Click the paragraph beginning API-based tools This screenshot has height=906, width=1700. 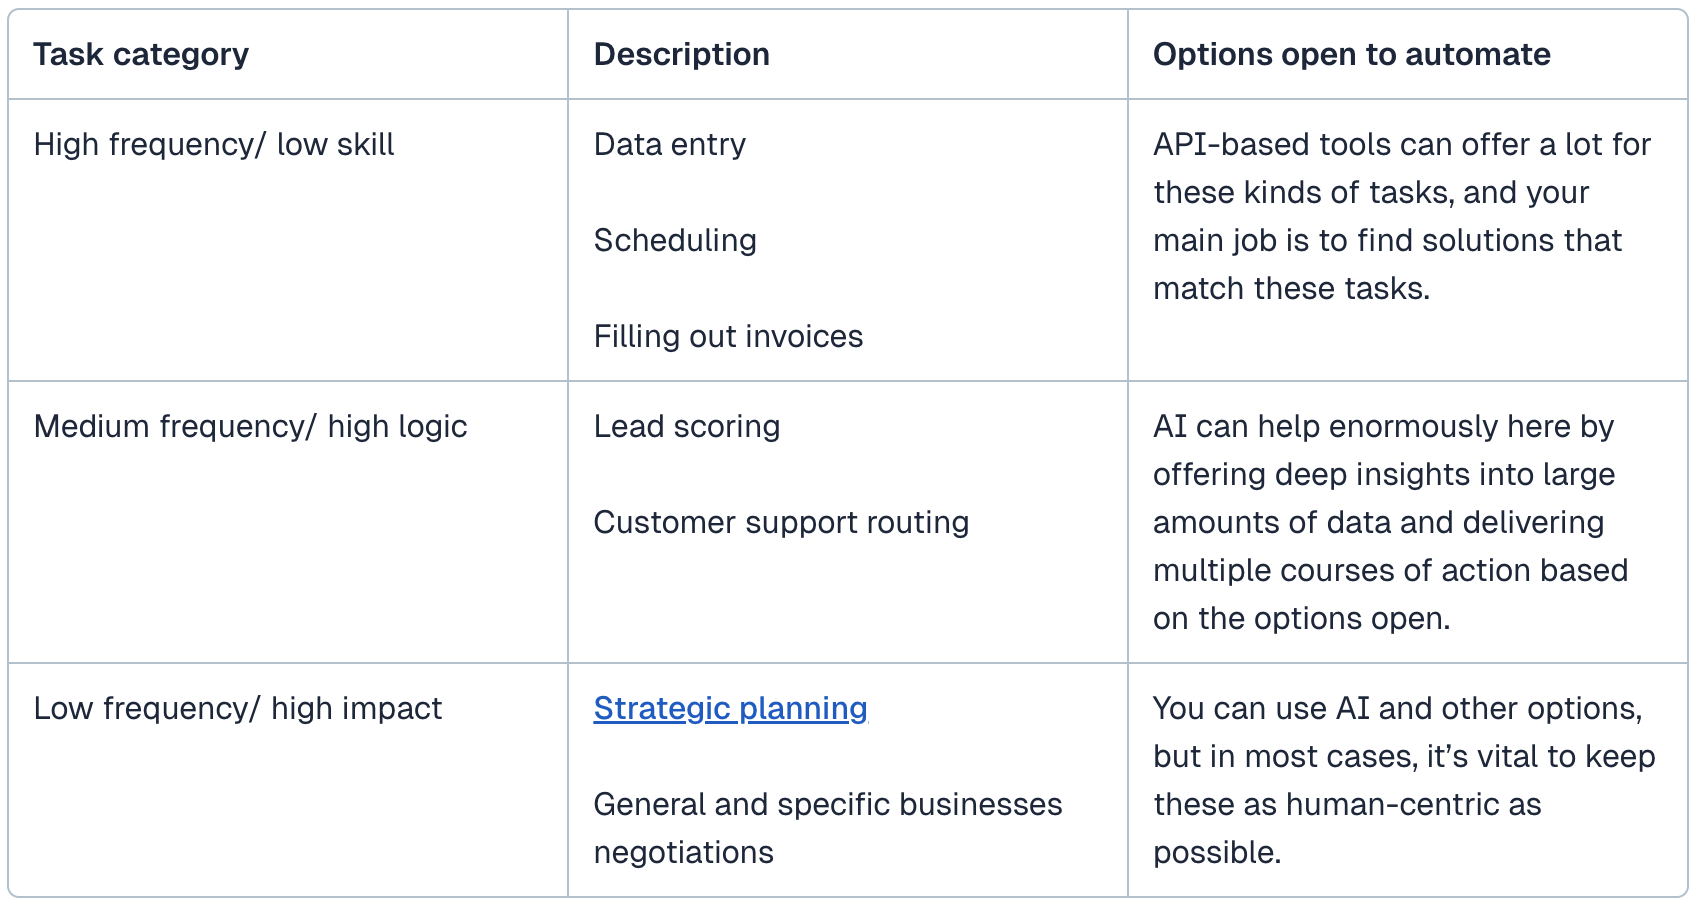pos(1400,216)
